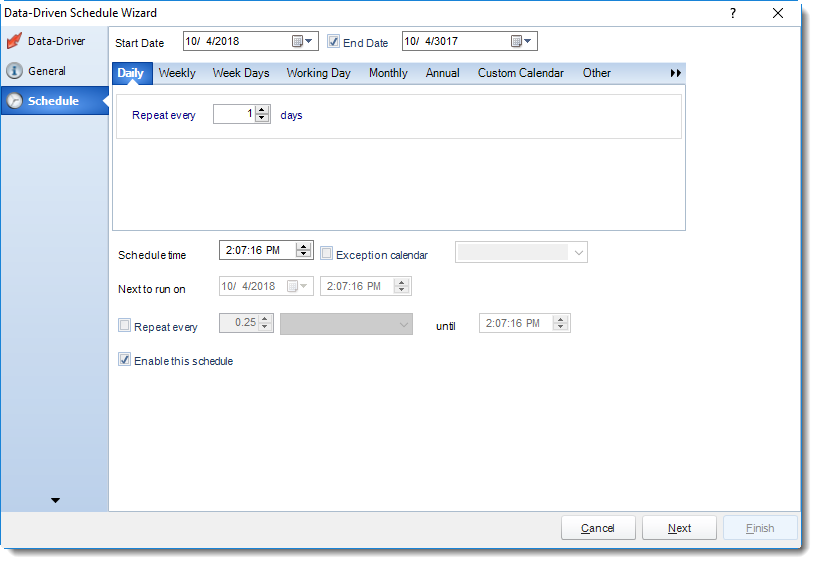Click the help question mark in title bar

[733, 13]
